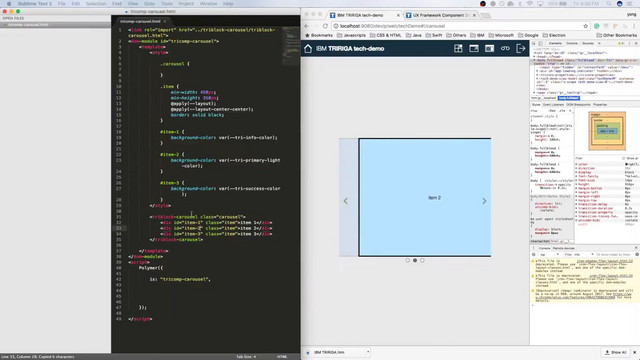Select the first carousel dot indicator
The height and width of the screenshot is (360, 640).
click(407, 260)
